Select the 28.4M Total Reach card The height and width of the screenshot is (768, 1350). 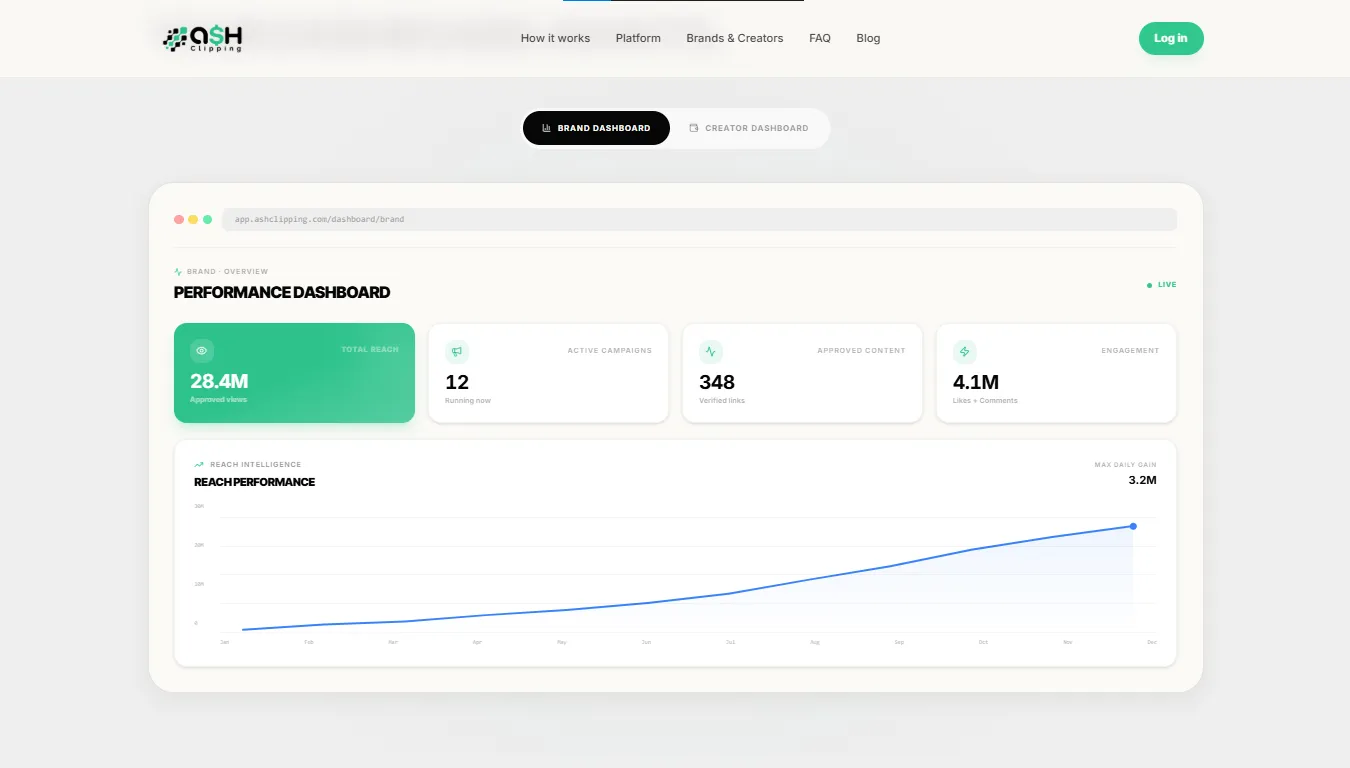coord(294,373)
